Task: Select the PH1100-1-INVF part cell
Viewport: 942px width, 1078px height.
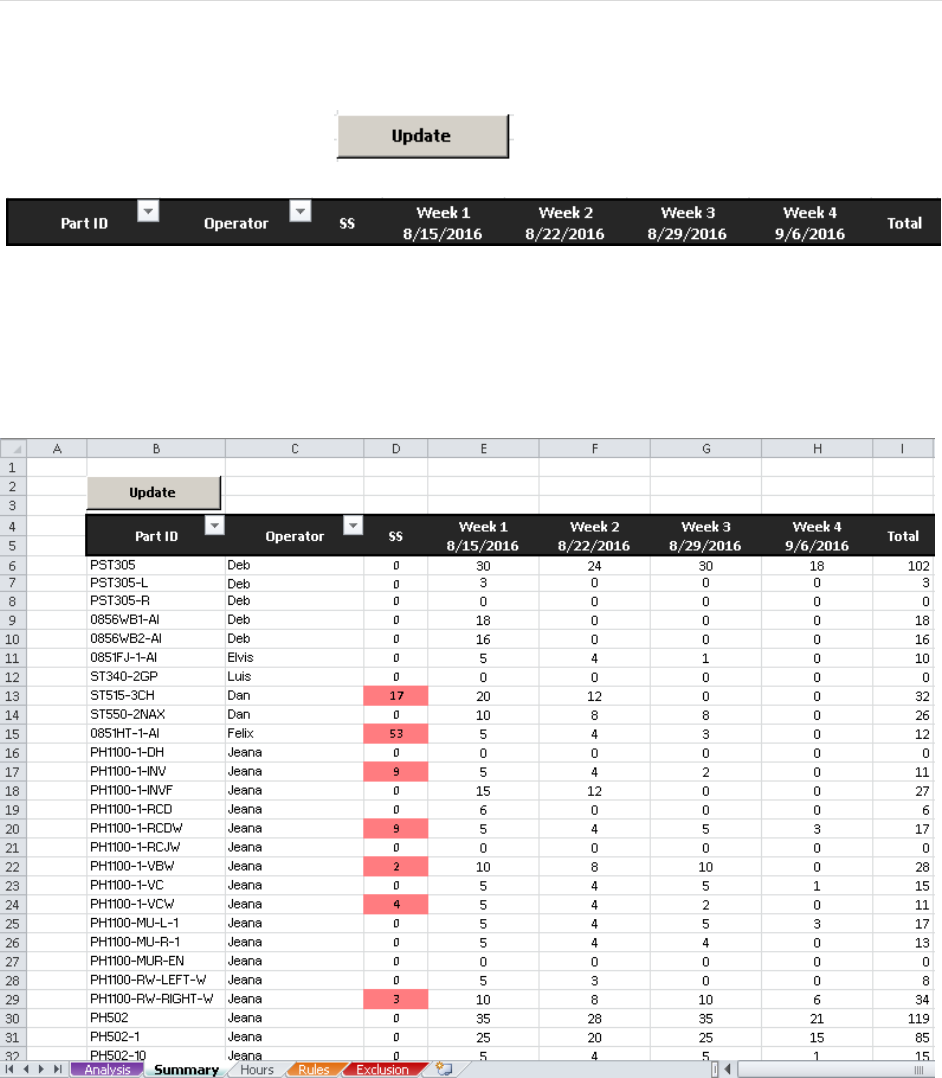Action: pos(156,791)
